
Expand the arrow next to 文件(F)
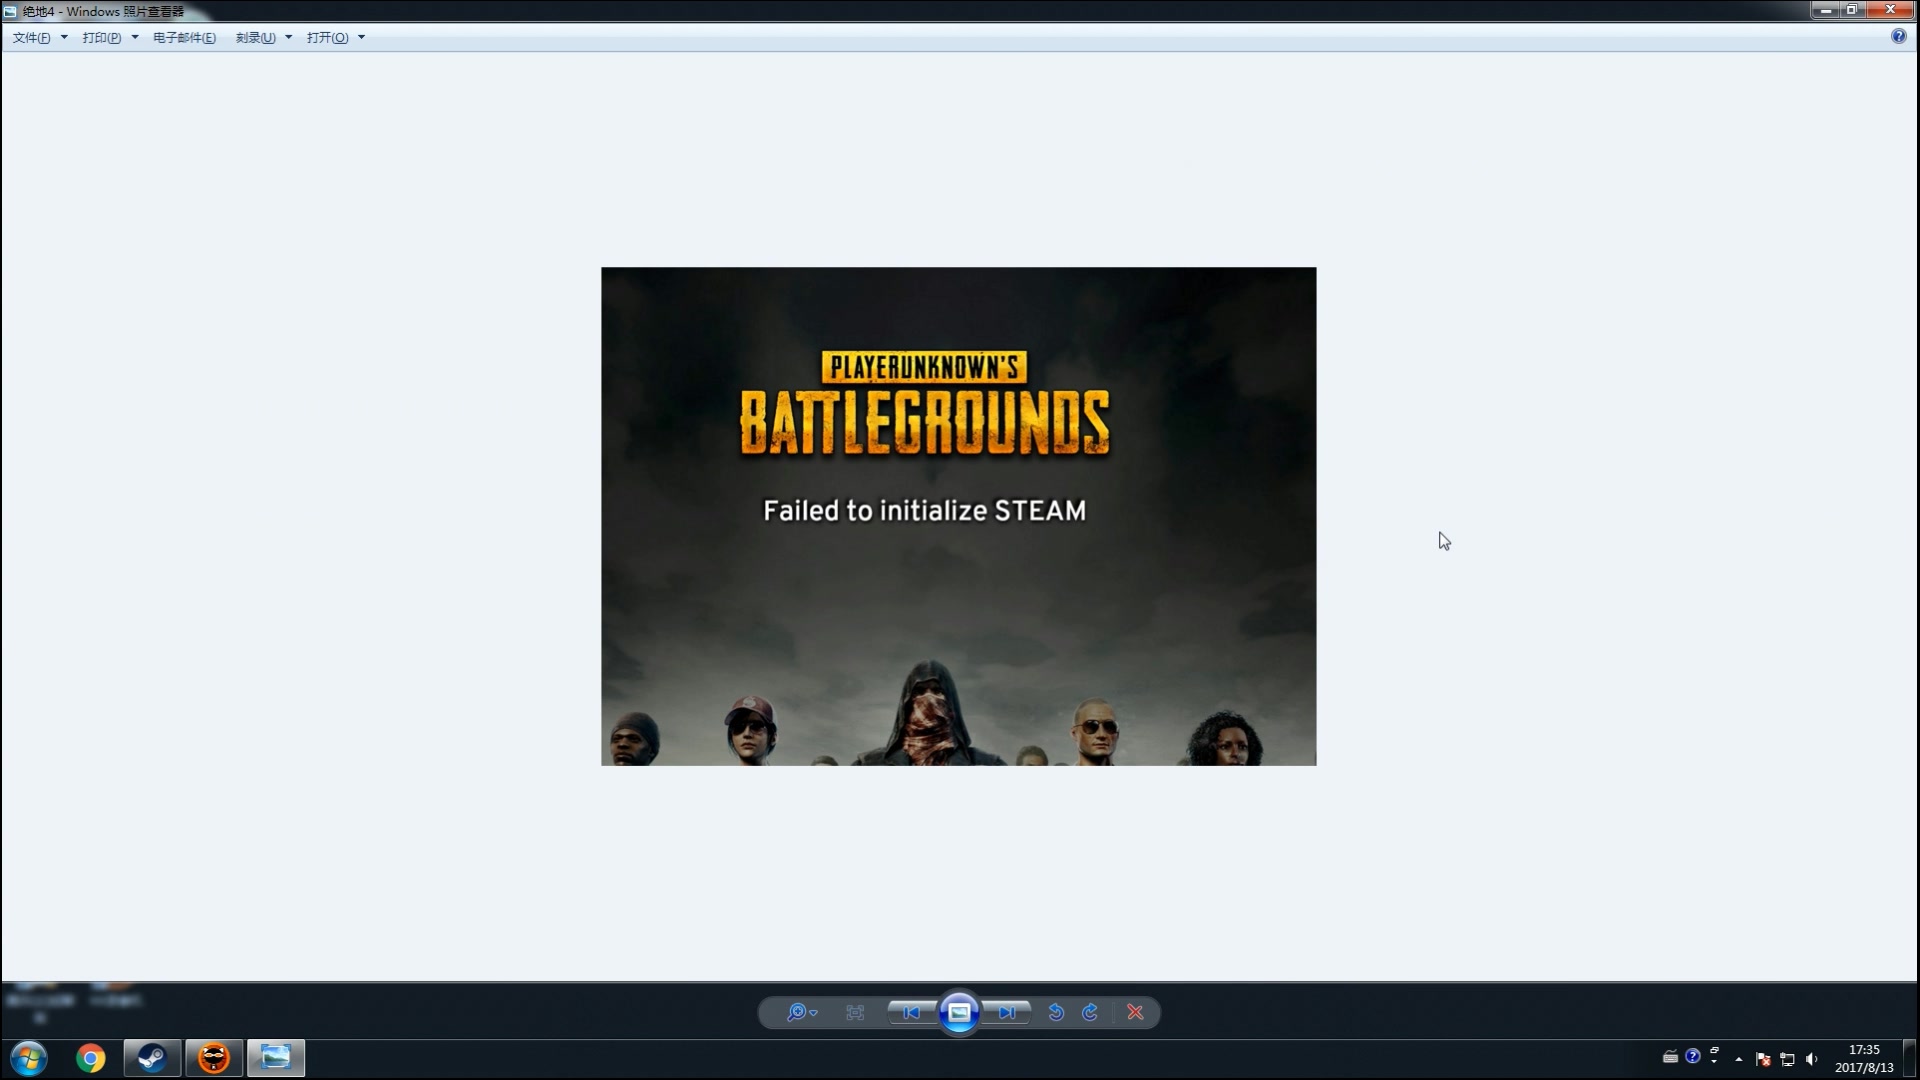click(x=64, y=38)
